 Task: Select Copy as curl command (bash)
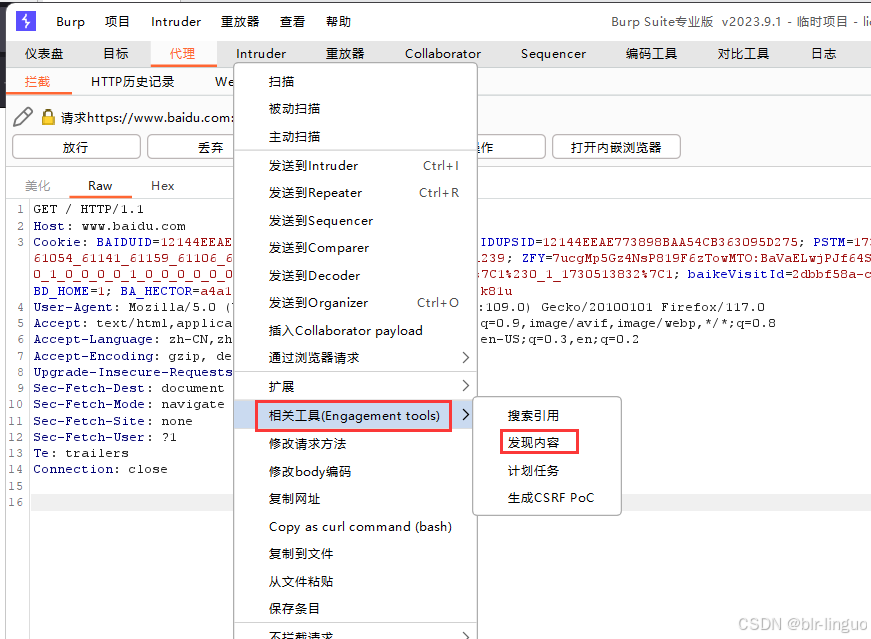(356, 527)
